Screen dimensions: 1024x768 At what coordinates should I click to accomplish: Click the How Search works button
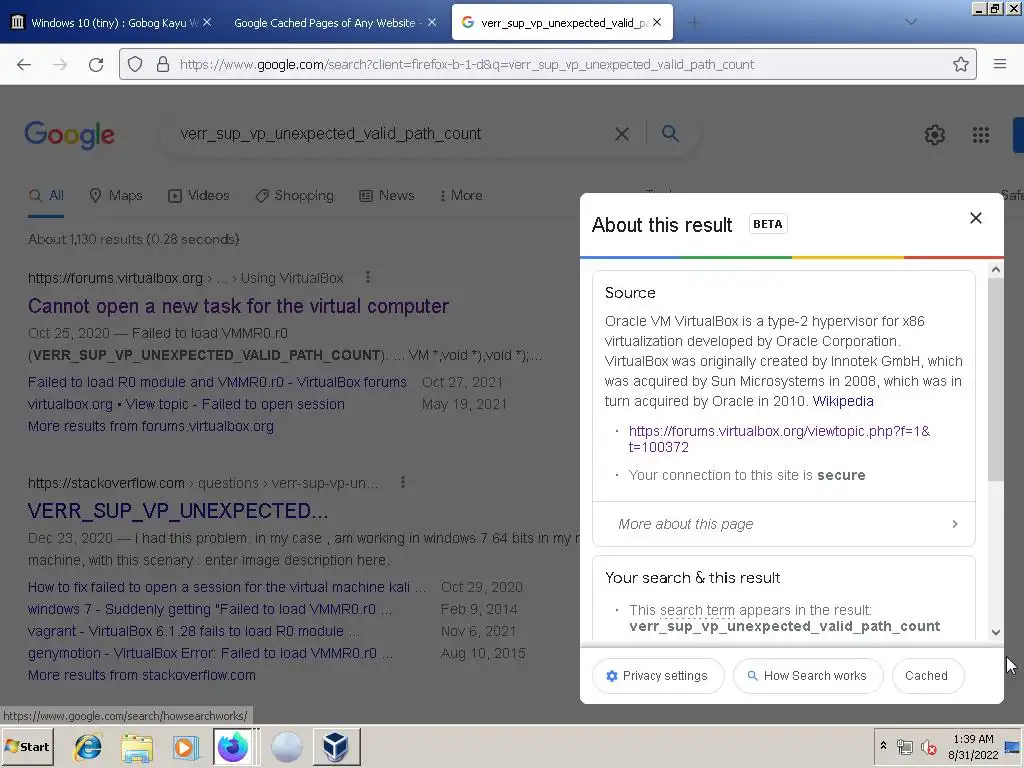tap(808, 676)
